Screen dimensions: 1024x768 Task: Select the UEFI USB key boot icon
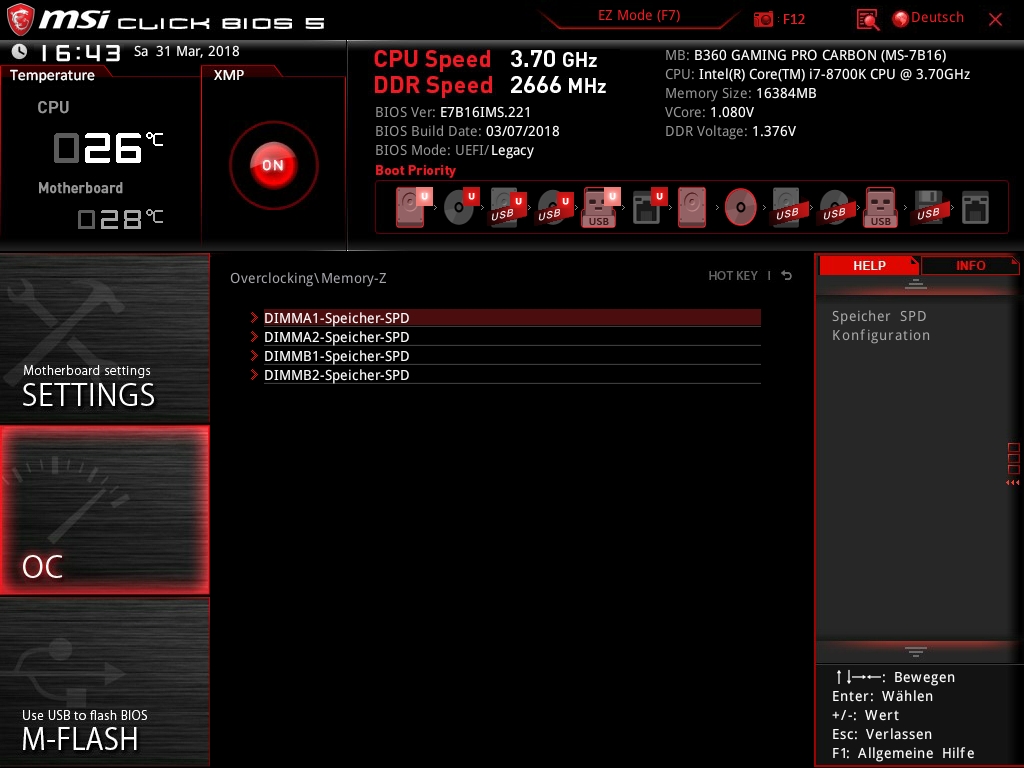coord(600,208)
